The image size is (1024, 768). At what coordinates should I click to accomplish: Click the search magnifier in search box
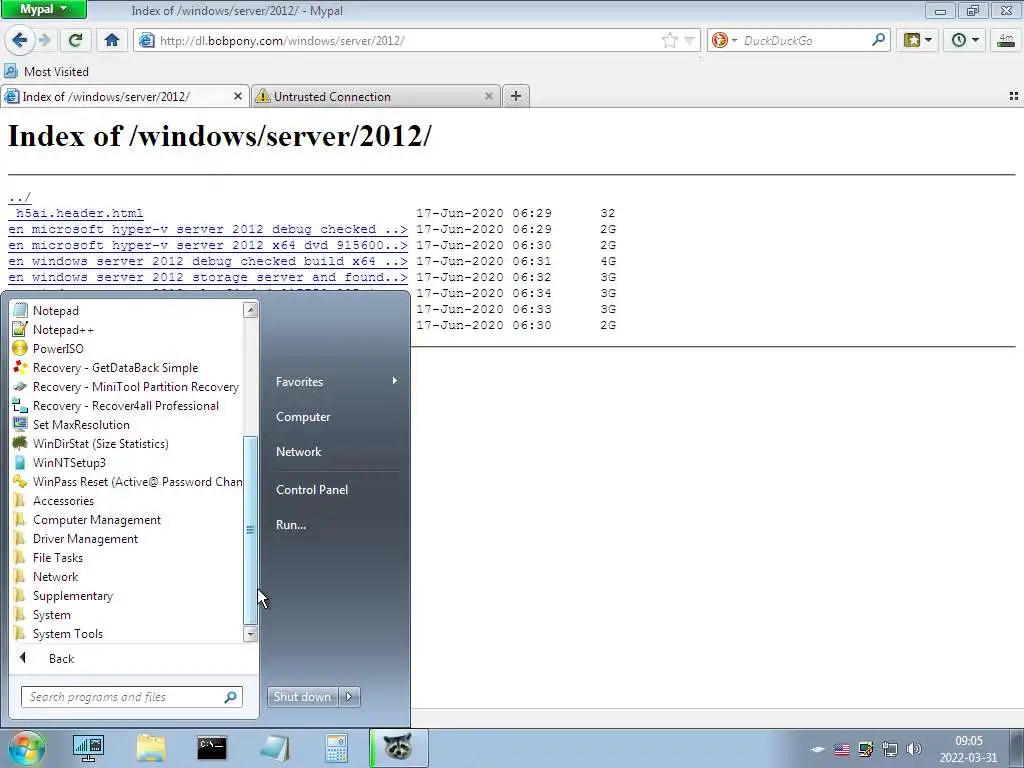[878, 40]
